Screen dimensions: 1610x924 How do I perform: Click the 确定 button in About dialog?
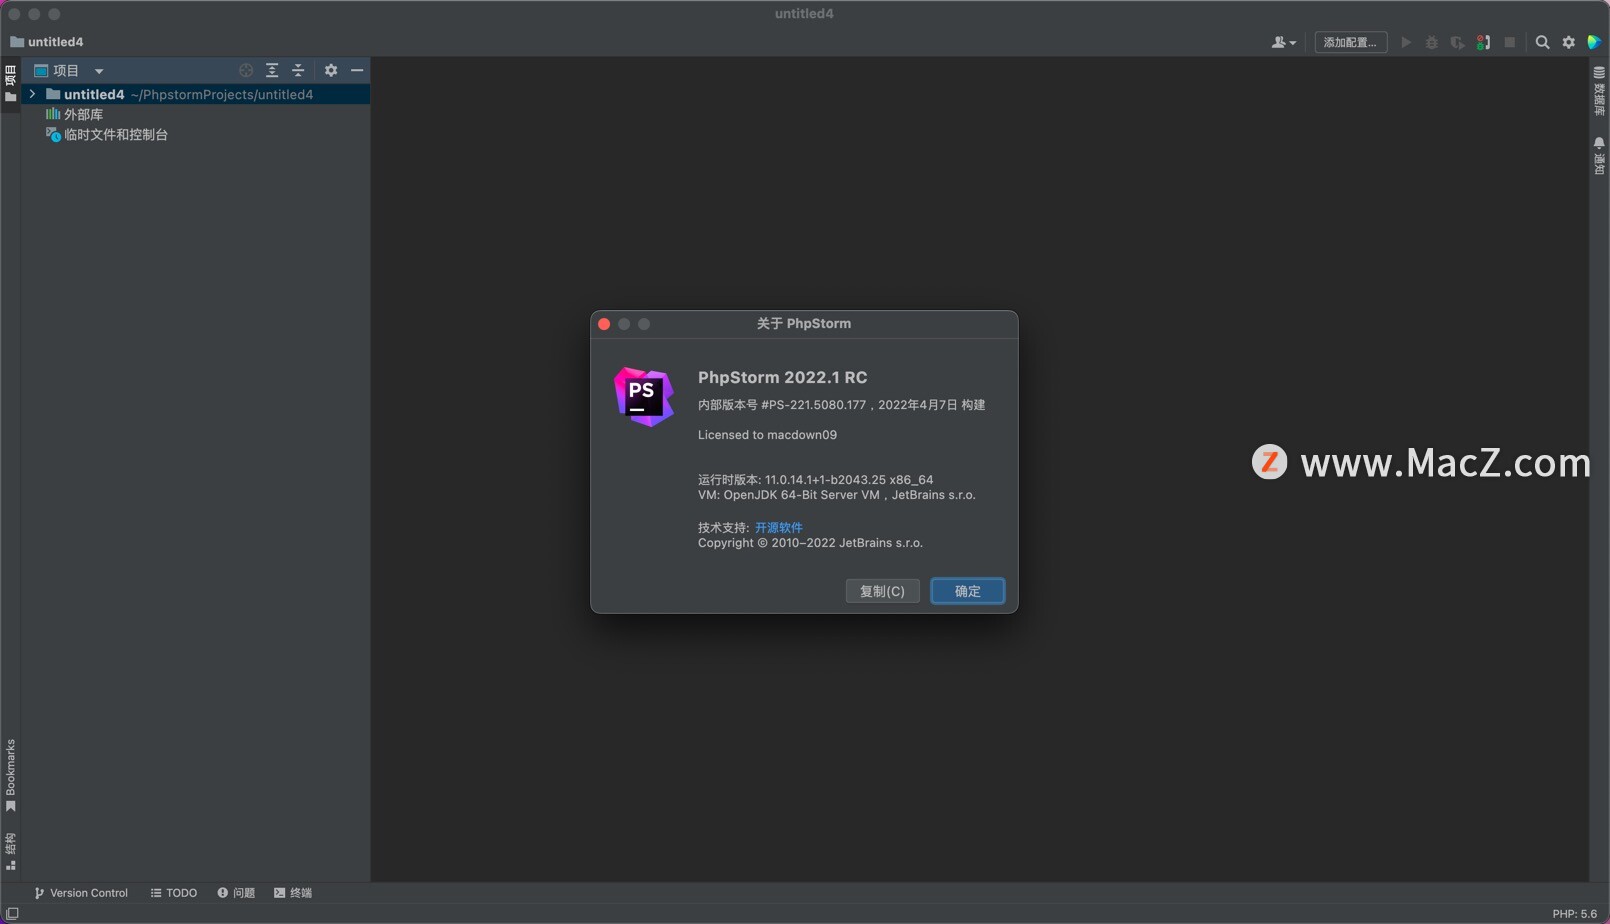968,591
